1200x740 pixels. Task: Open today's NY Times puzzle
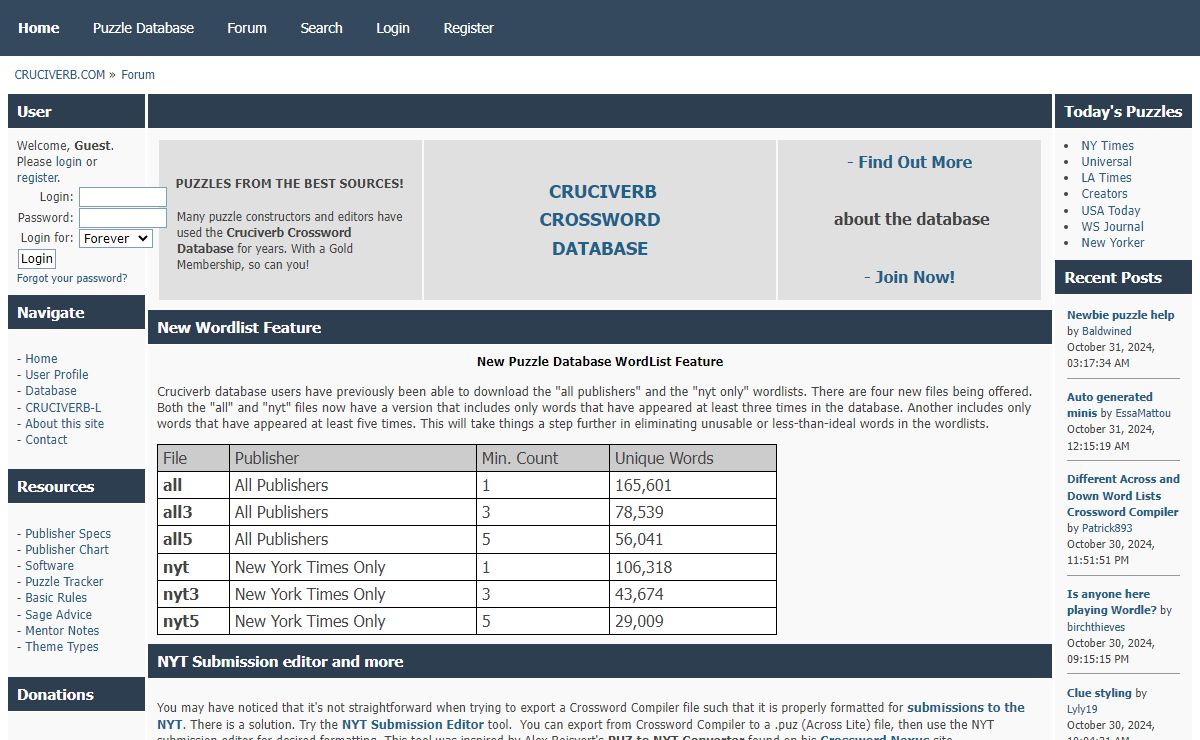point(1107,146)
